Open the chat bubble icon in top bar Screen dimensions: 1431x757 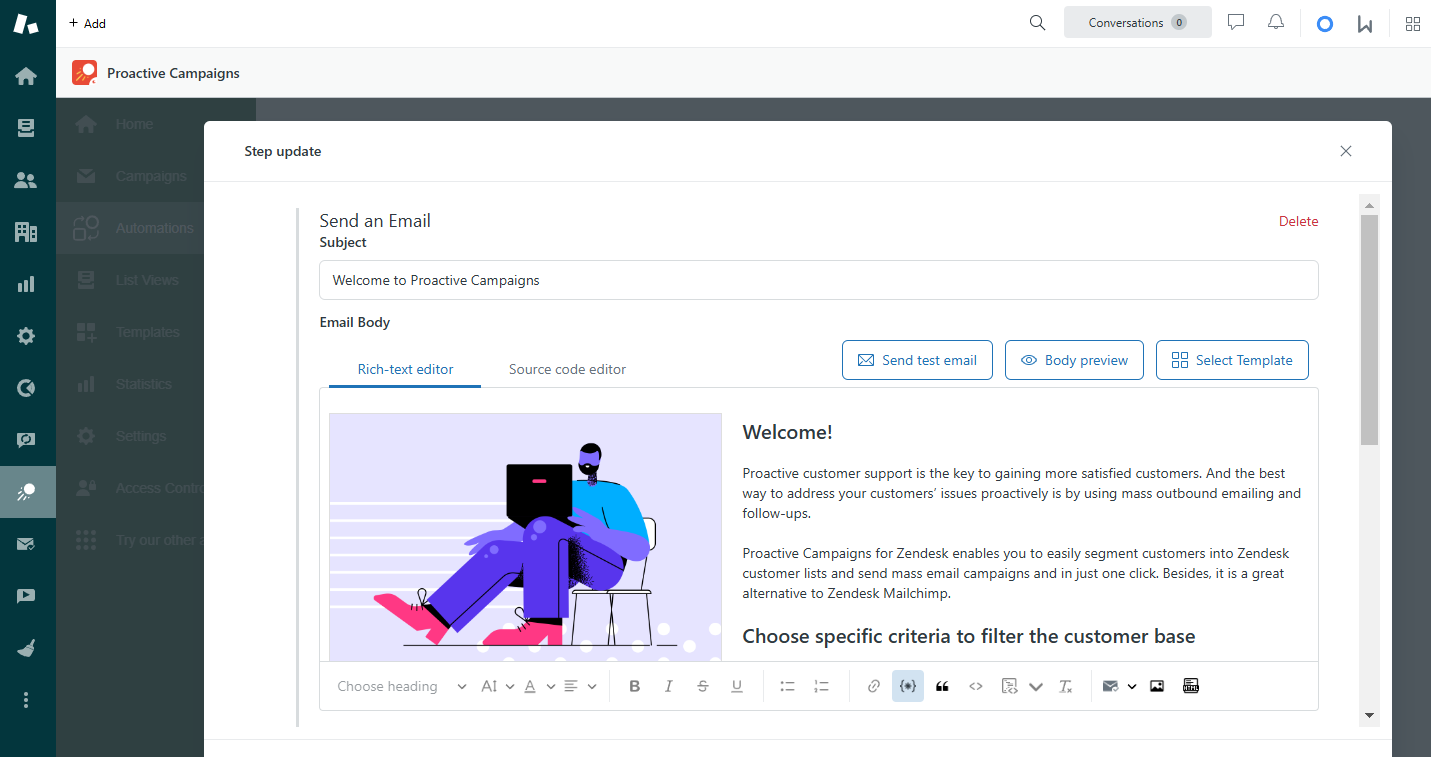point(1236,22)
